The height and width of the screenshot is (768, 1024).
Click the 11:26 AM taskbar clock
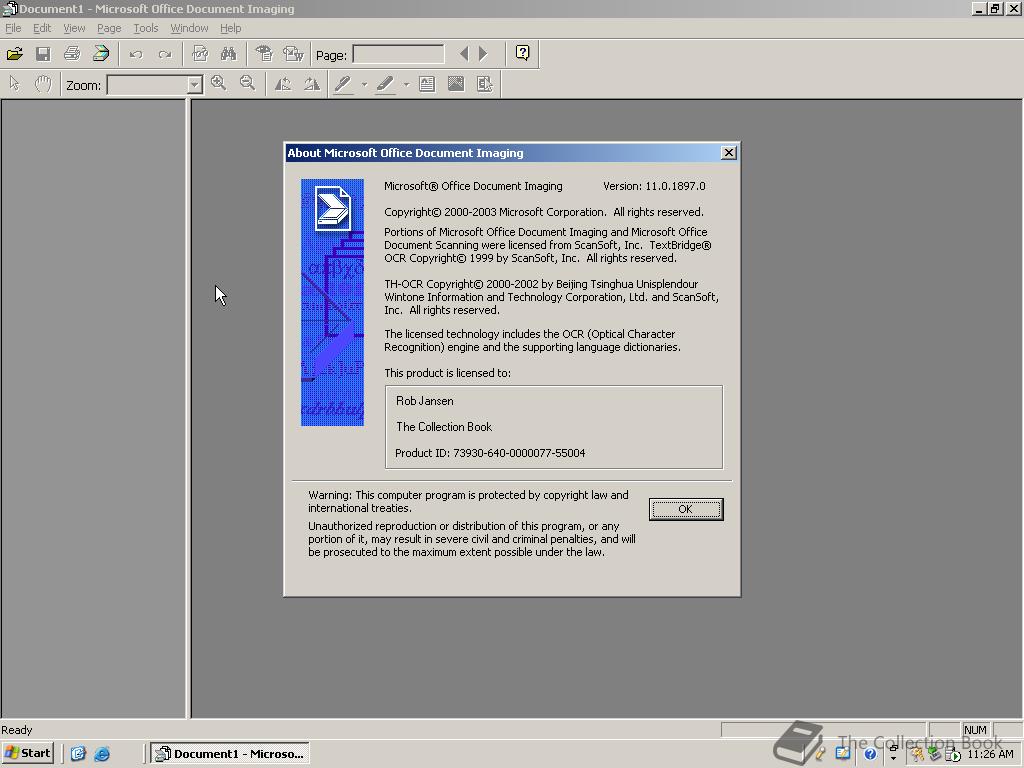[990, 754]
